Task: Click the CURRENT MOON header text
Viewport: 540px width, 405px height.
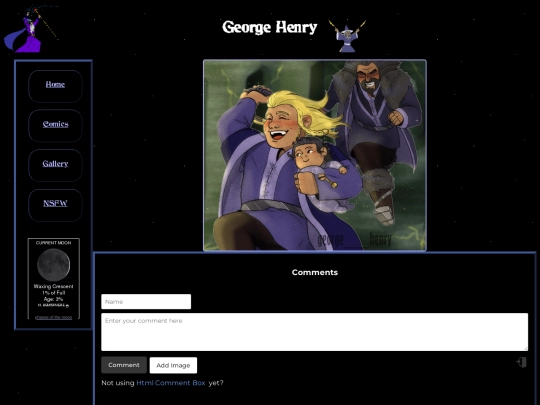Action: click(53, 243)
